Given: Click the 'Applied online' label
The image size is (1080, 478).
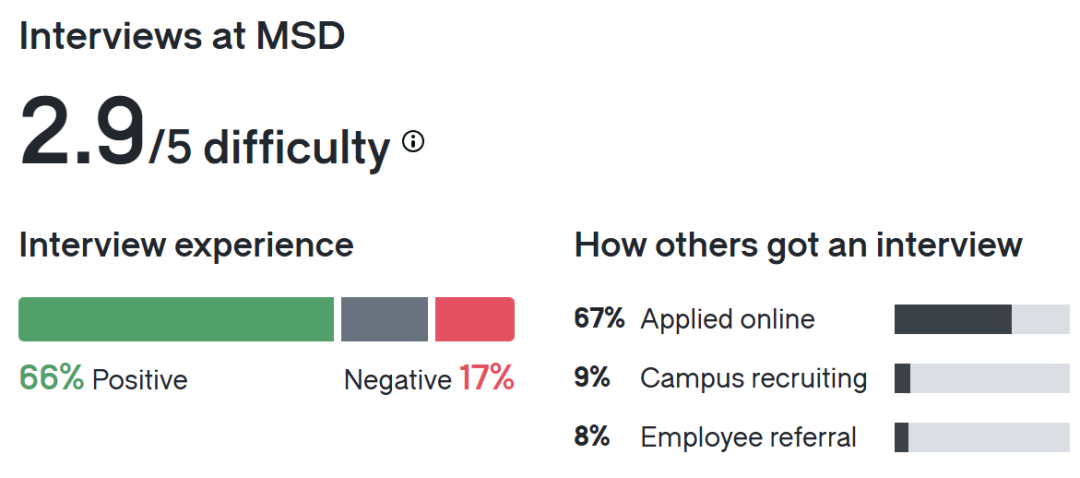Looking at the screenshot, I should pos(727,319).
